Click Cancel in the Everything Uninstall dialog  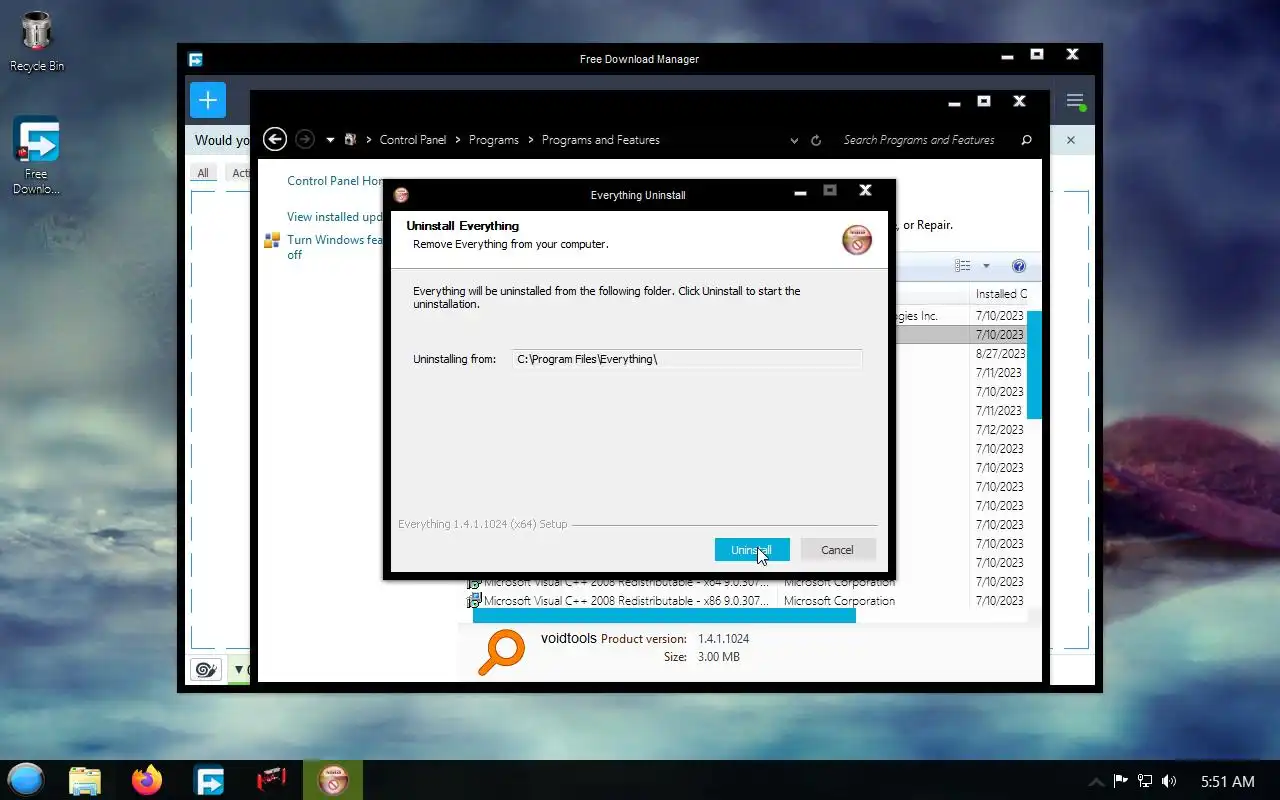pos(837,550)
